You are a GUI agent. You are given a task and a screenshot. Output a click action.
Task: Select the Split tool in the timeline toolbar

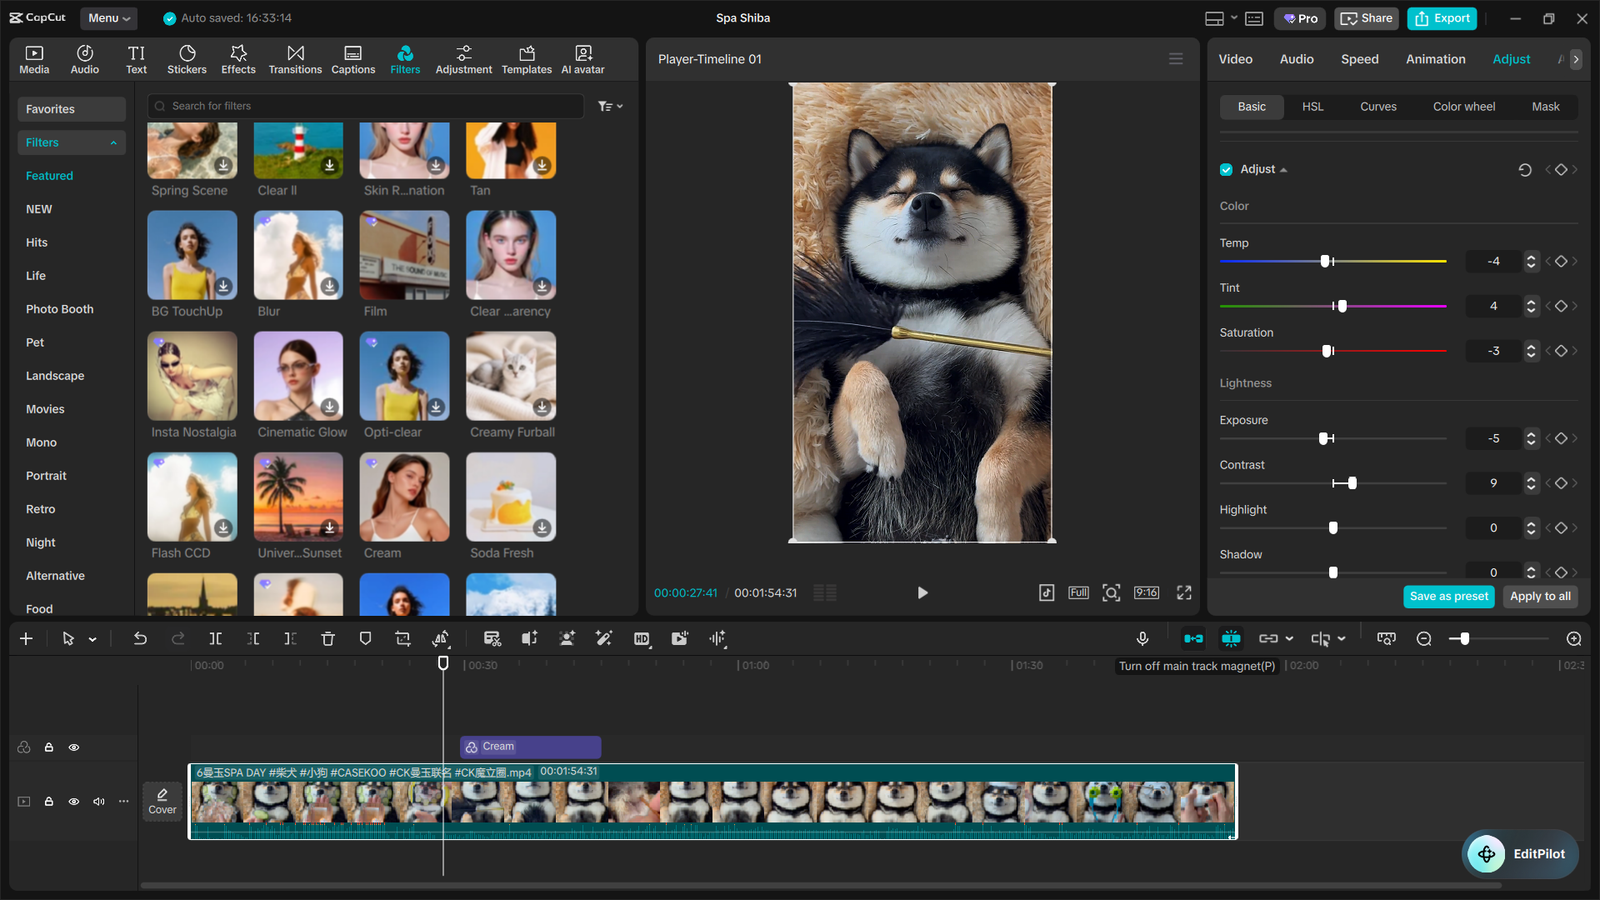215,638
